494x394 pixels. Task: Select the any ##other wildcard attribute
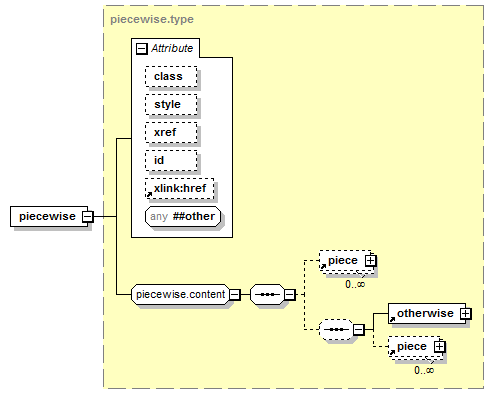point(183,217)
